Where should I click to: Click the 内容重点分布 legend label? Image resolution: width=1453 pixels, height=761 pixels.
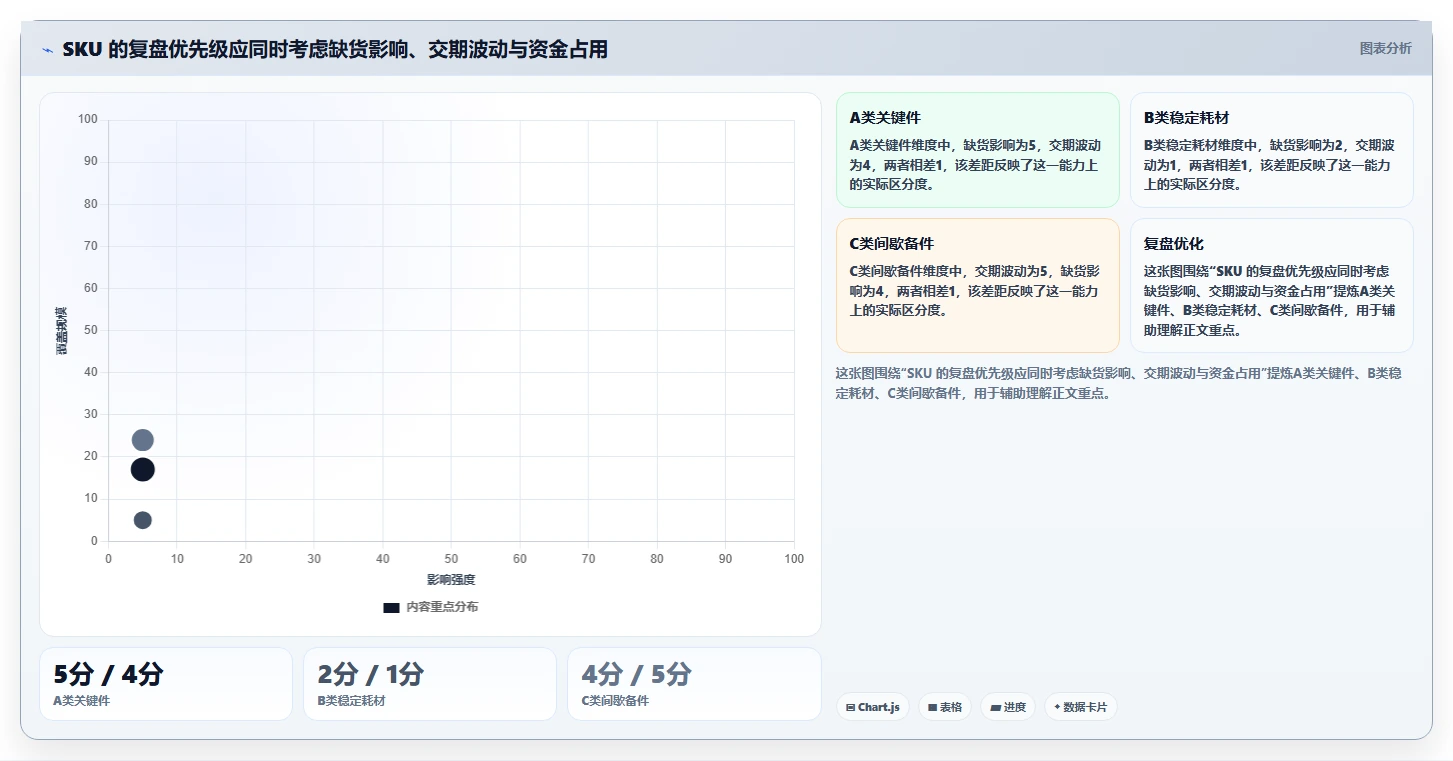441,607
